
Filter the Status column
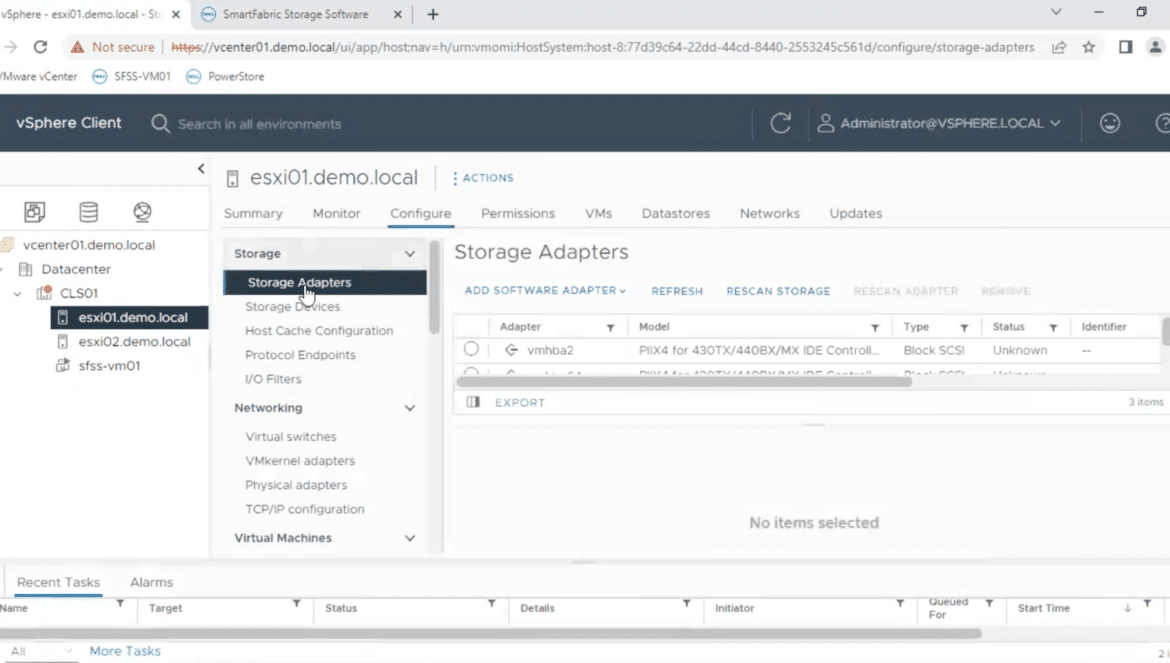(1053, 327)
